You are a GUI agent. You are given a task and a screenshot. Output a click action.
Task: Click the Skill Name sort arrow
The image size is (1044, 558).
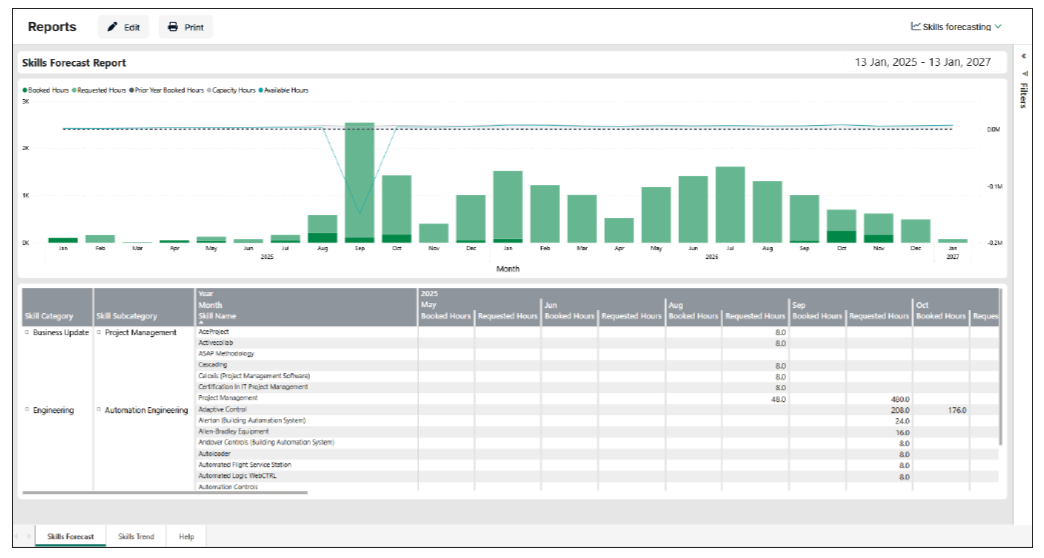point(201,323)
